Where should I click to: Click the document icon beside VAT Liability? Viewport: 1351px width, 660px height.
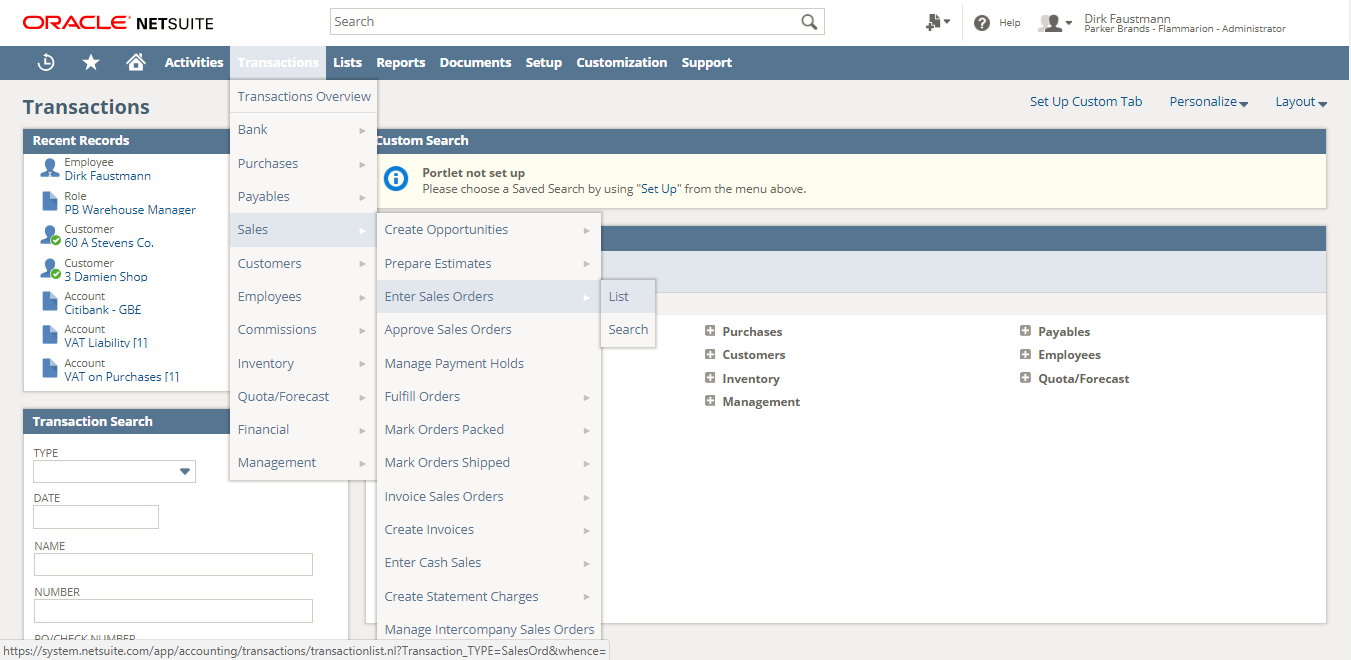[49, 335]
